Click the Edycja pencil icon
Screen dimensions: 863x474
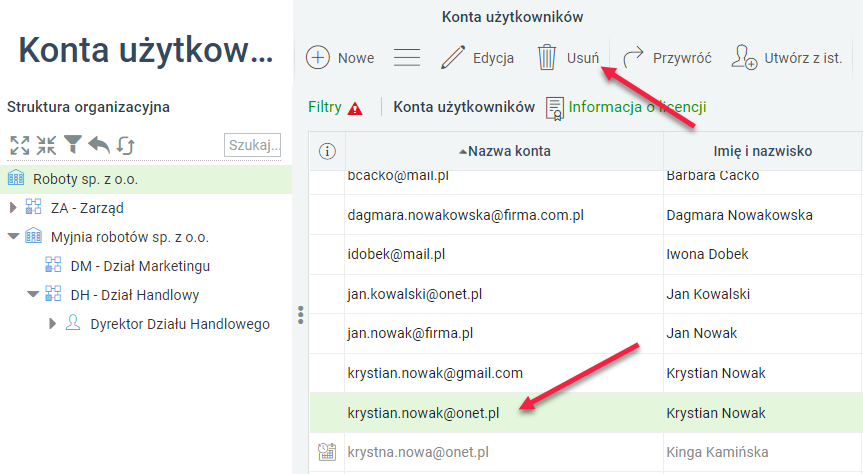click(453, 57)
